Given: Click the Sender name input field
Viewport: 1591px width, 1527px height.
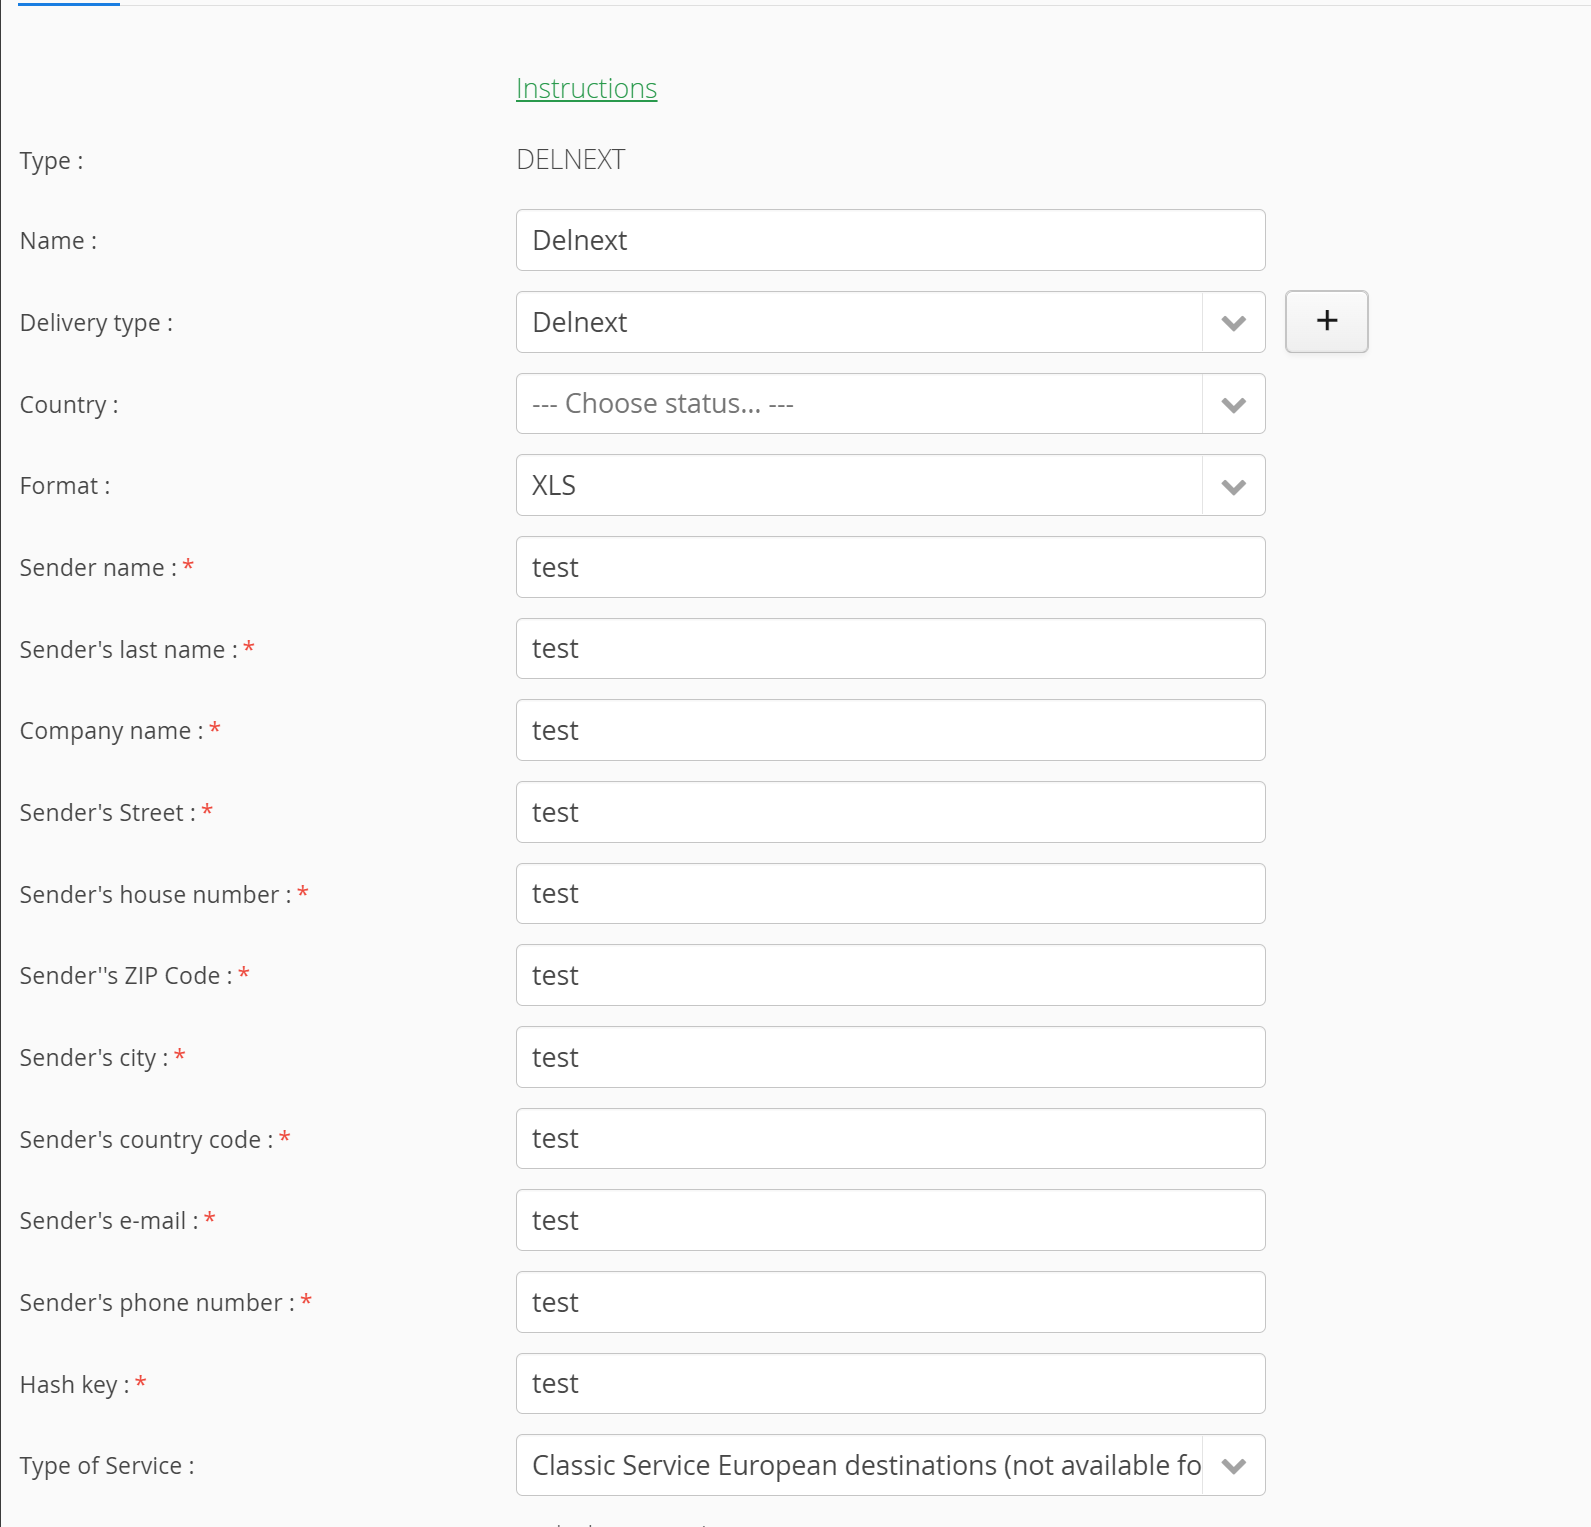Looking at the screenshot, I should point(890,567).
